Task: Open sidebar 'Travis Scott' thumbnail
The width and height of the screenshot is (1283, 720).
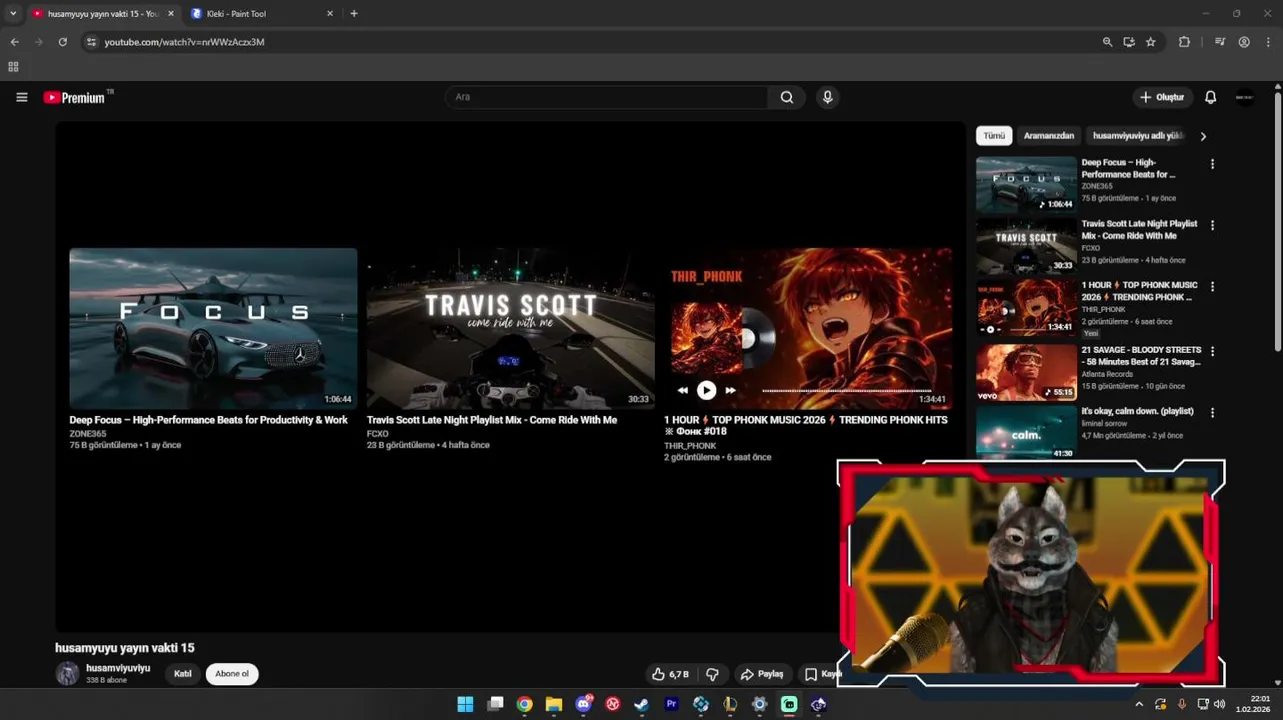Action: tap(1026, 246)
